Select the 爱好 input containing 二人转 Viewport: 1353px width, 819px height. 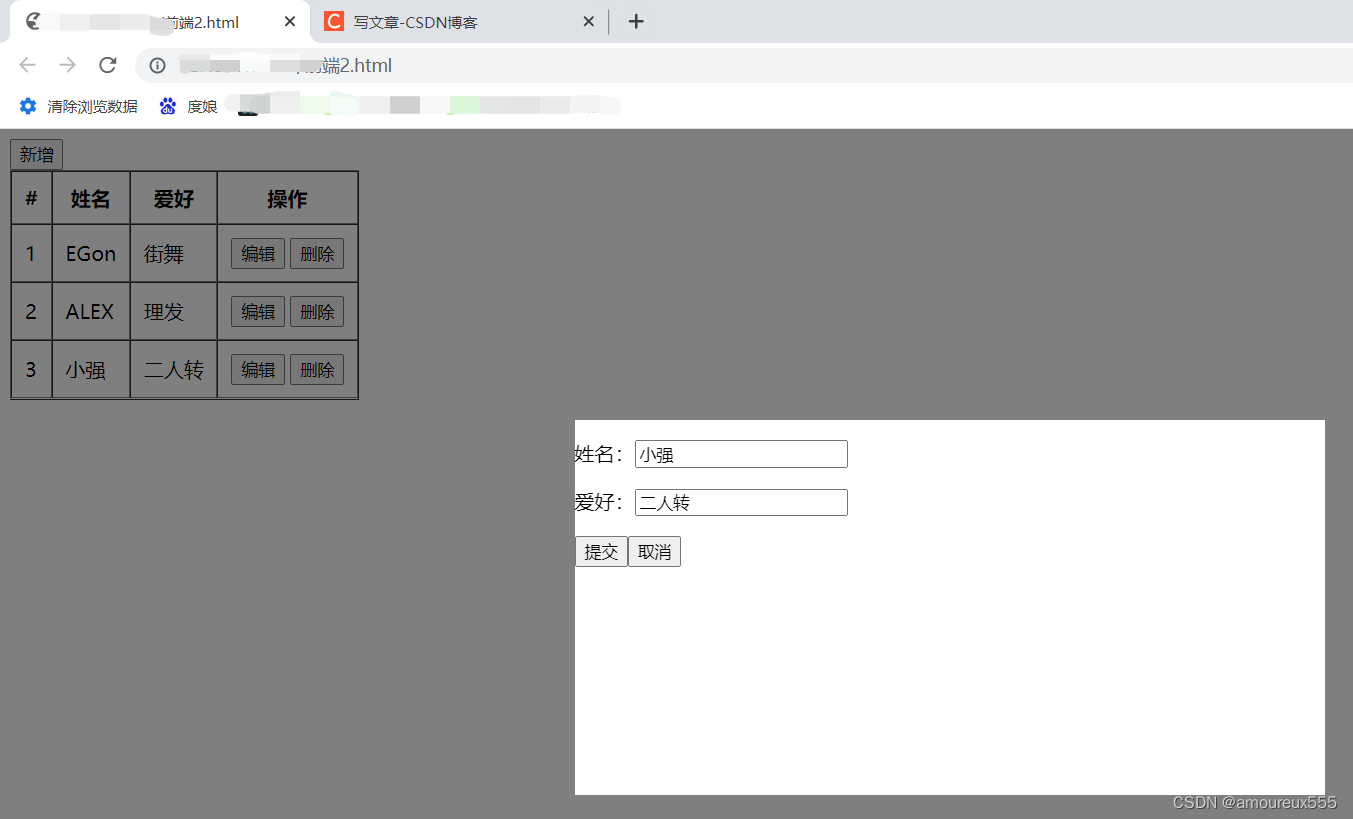740,502
